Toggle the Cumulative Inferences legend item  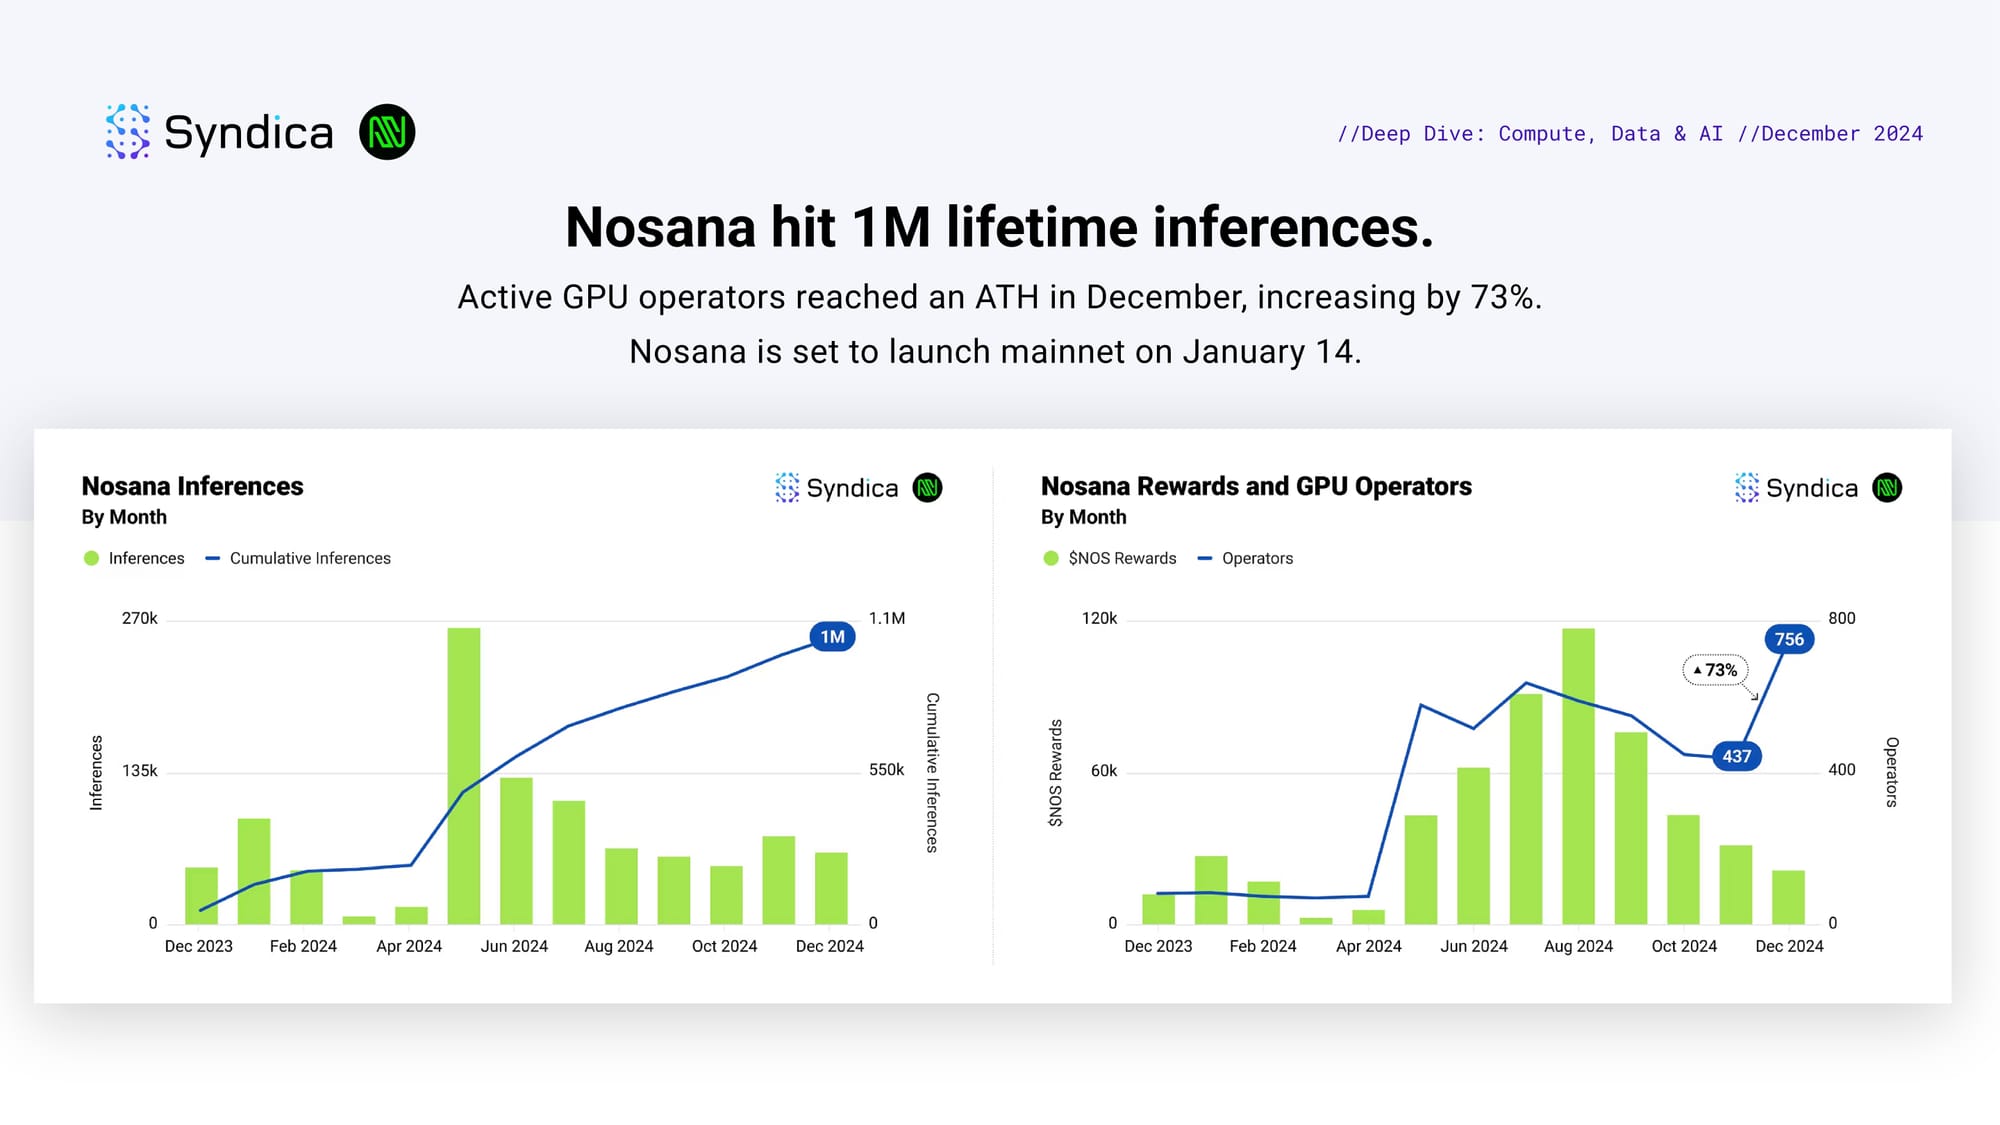(298, 558)
